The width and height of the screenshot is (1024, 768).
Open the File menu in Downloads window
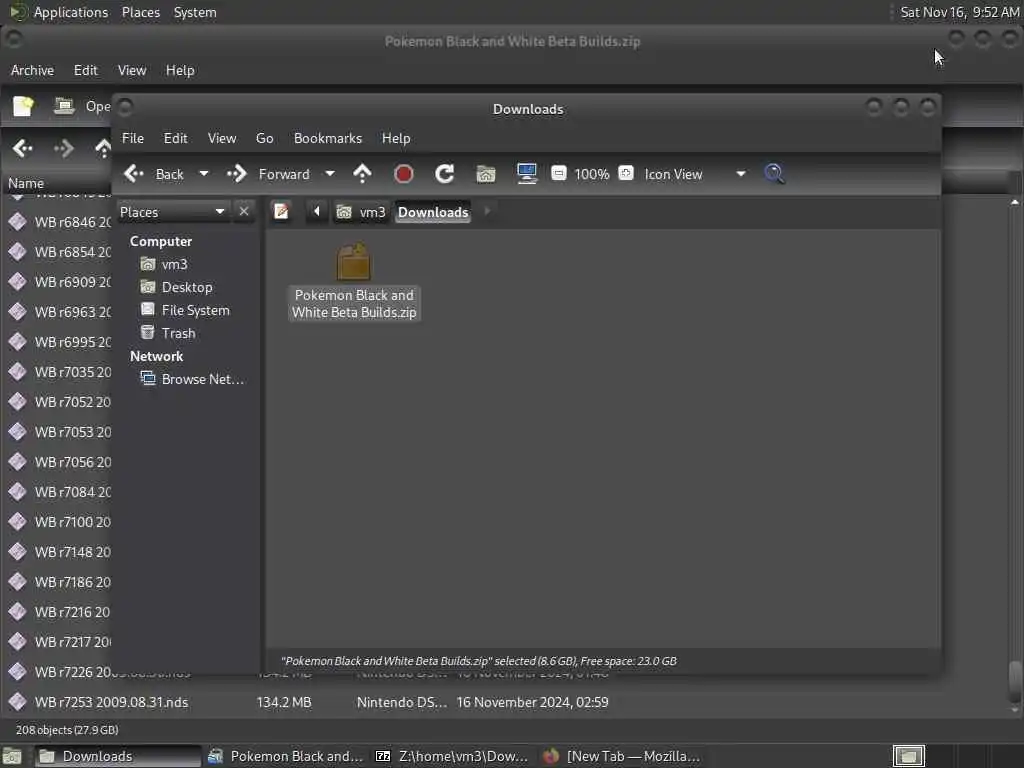[x=133, y=138]
